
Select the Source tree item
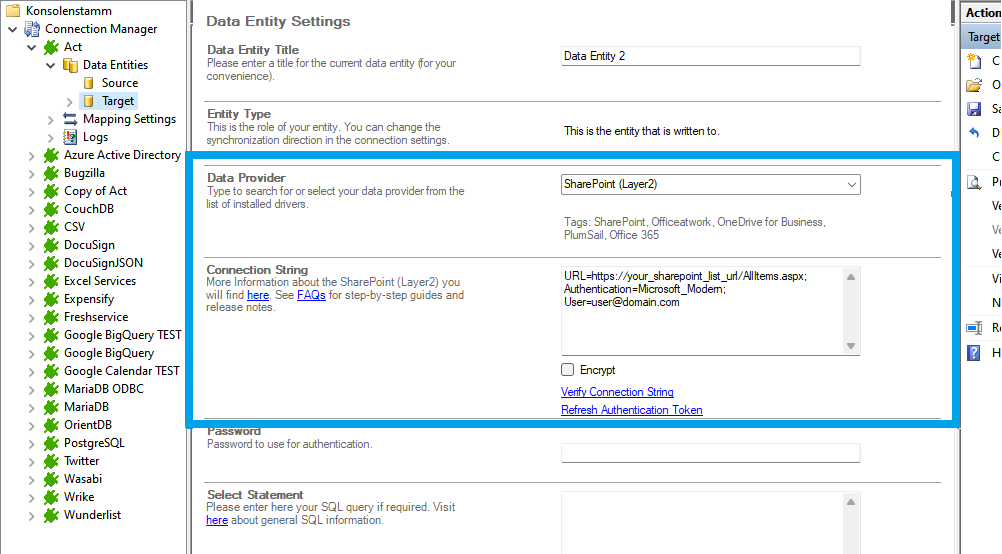click(x=119, y=83)
